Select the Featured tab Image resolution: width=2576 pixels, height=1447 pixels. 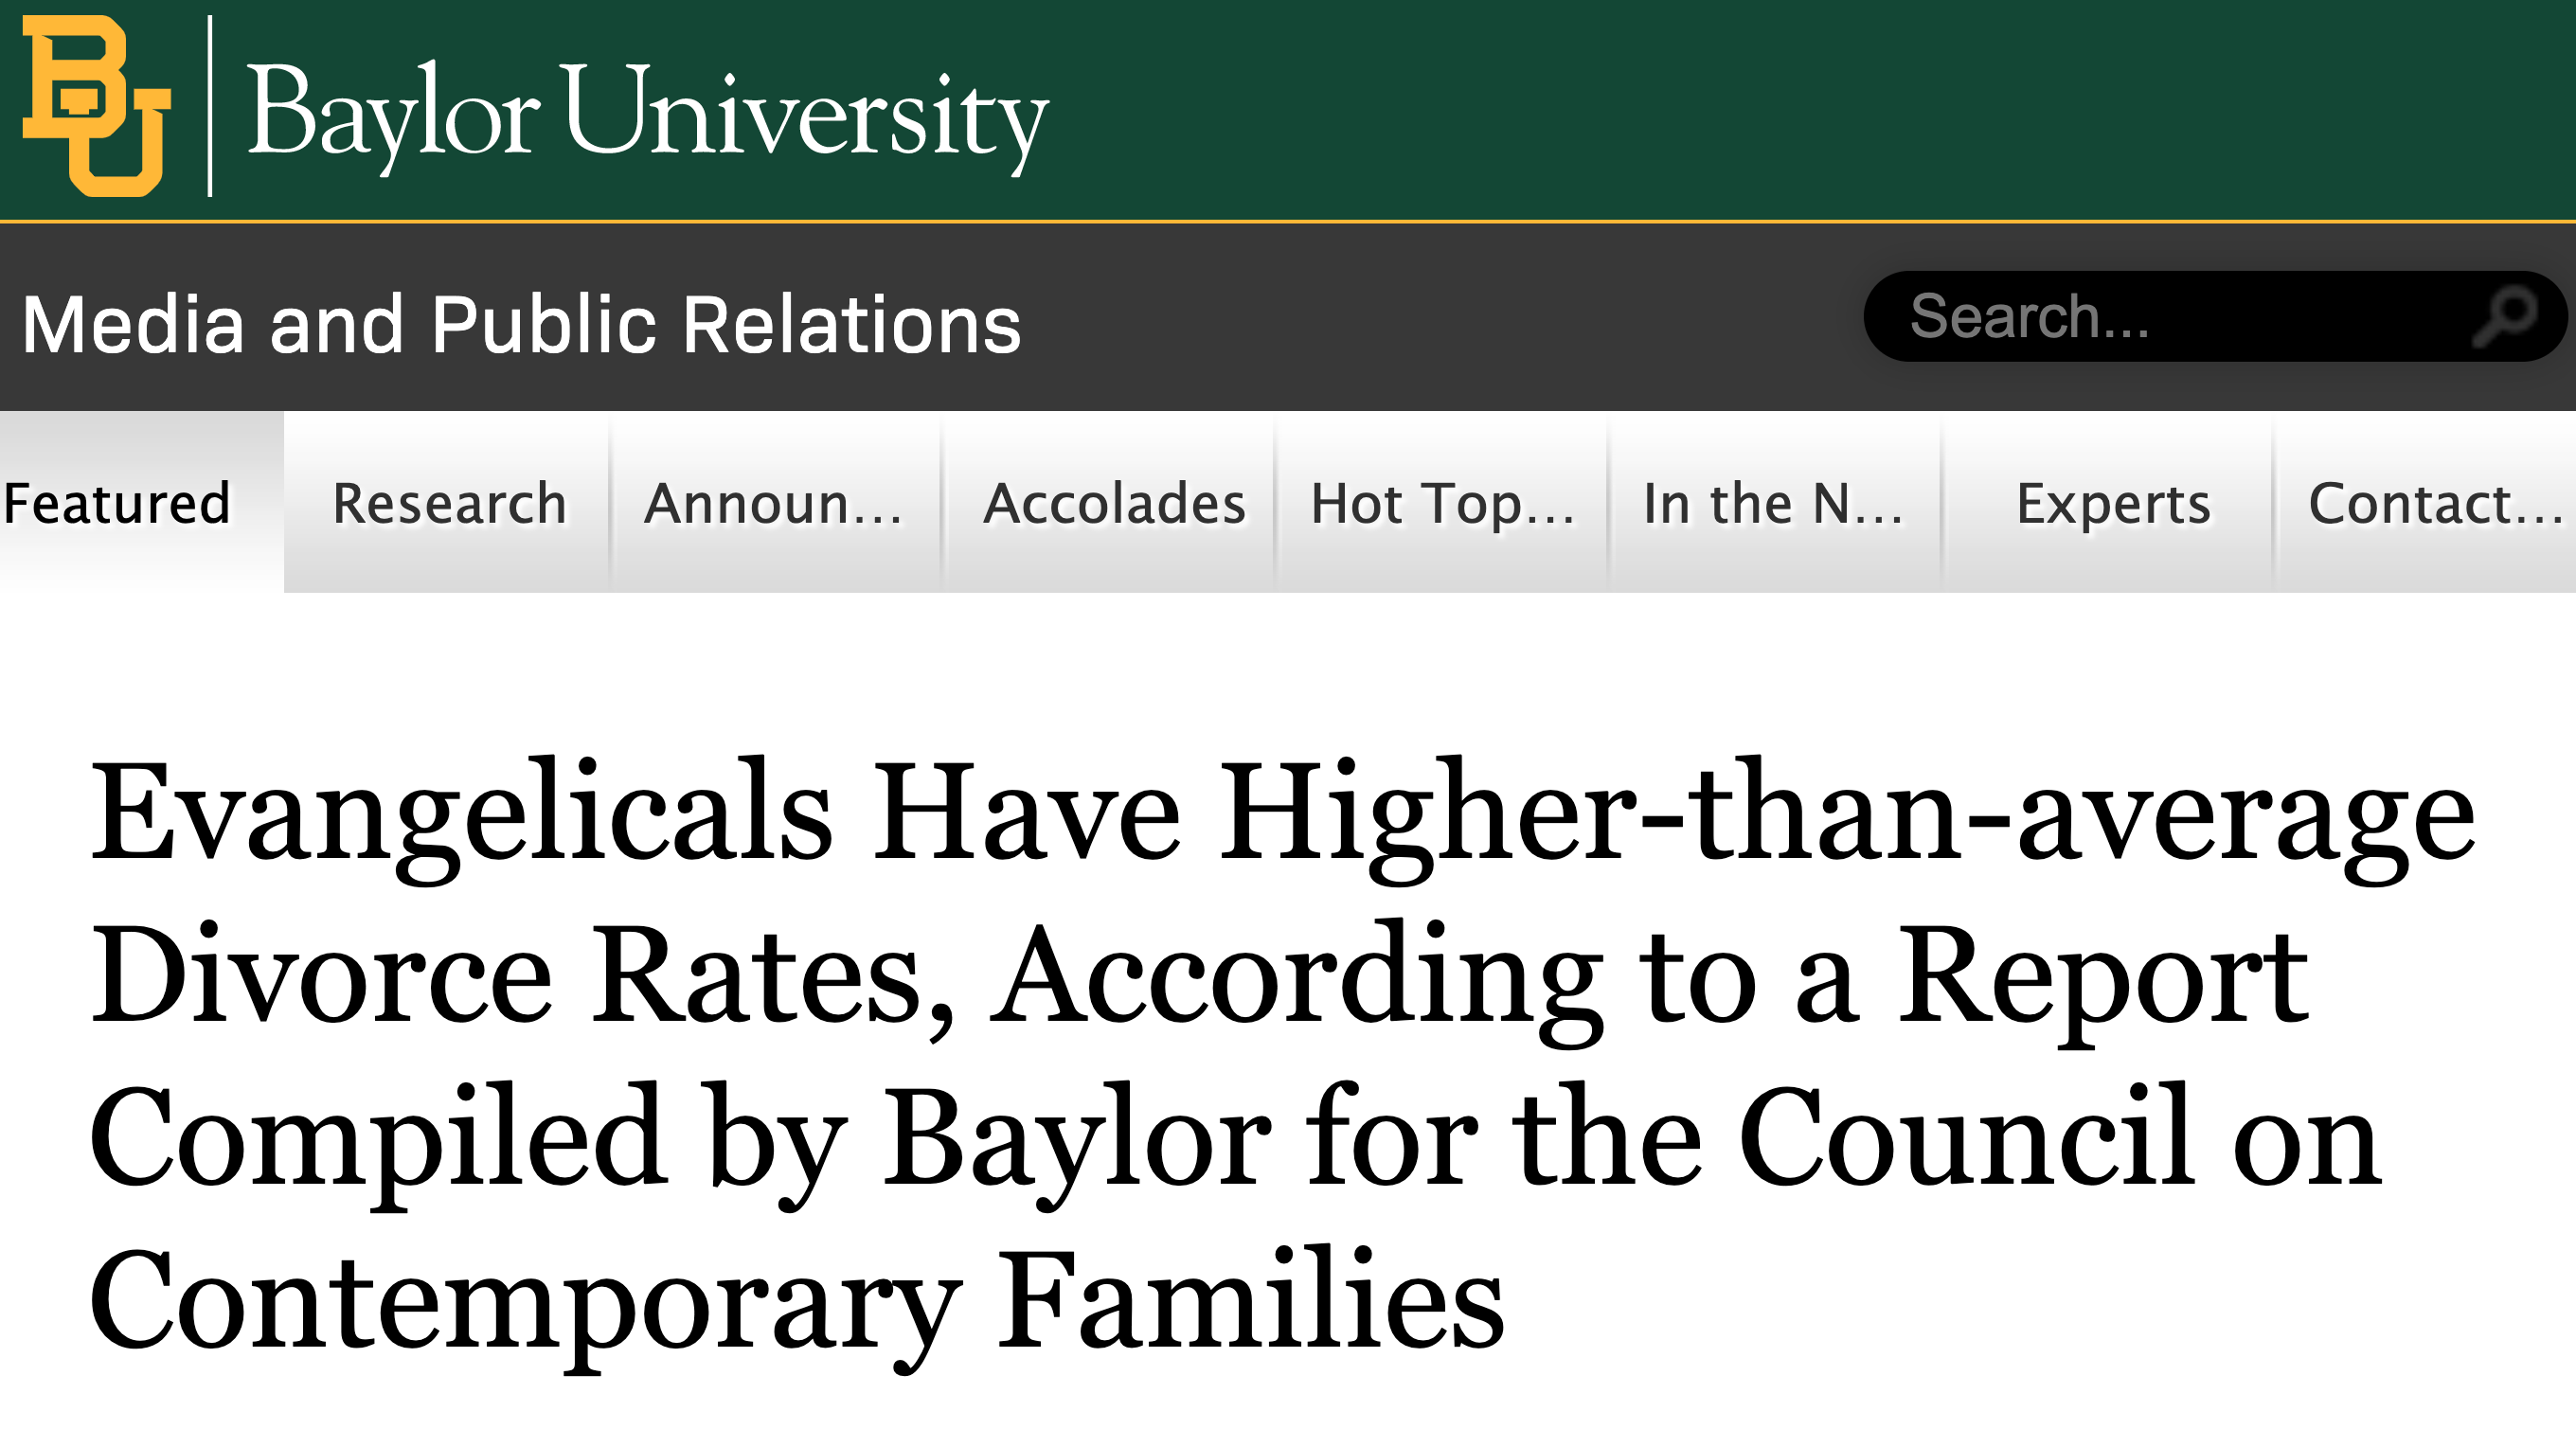(x=118, y=503)
